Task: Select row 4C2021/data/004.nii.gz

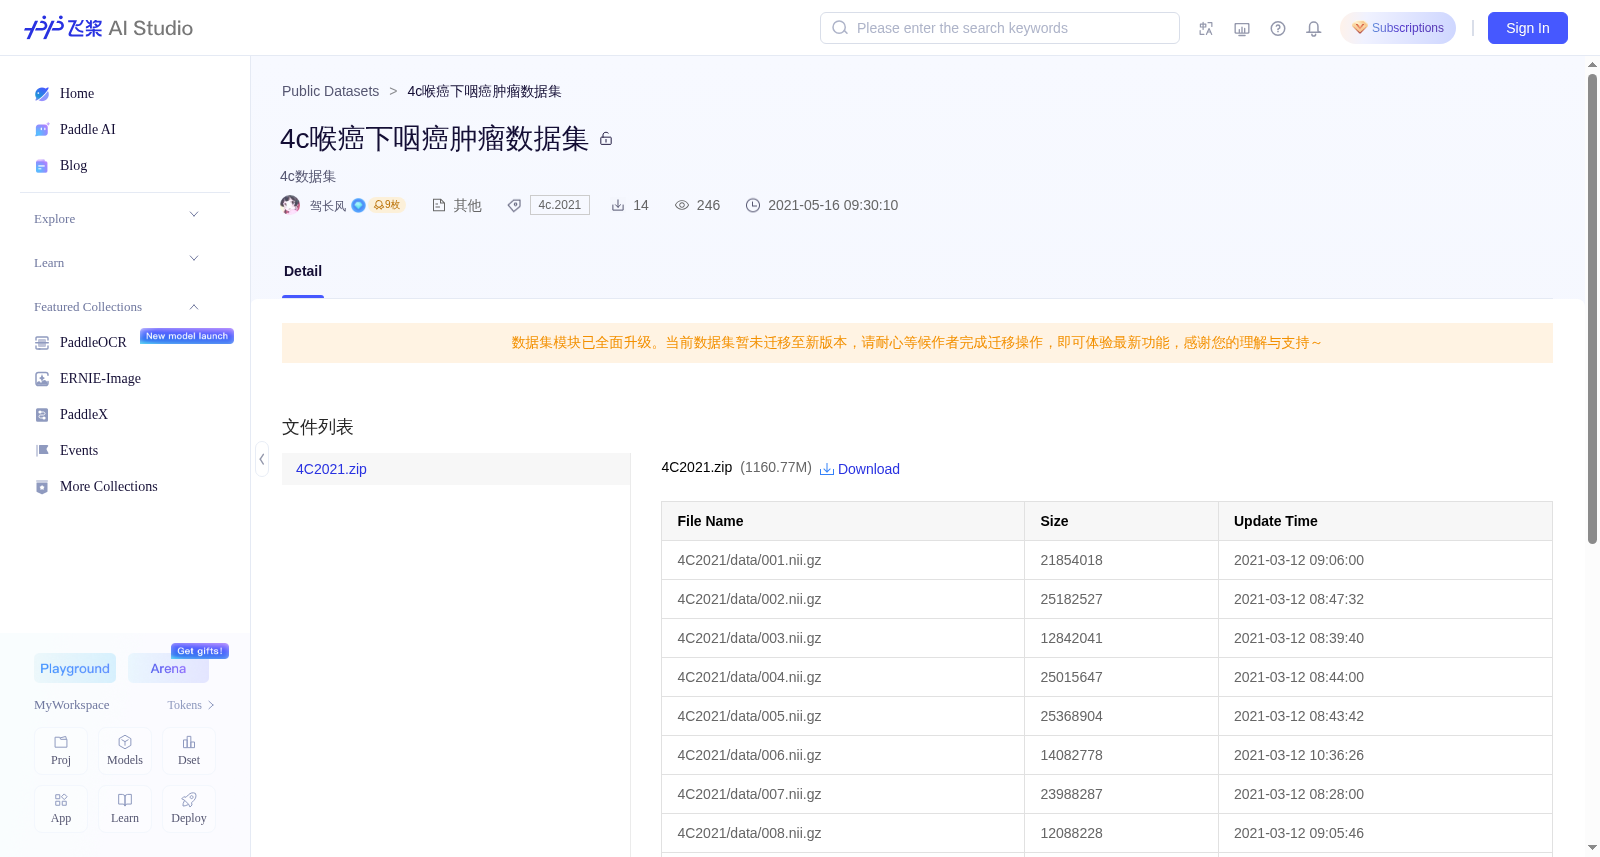Action: click(1107, 677)
